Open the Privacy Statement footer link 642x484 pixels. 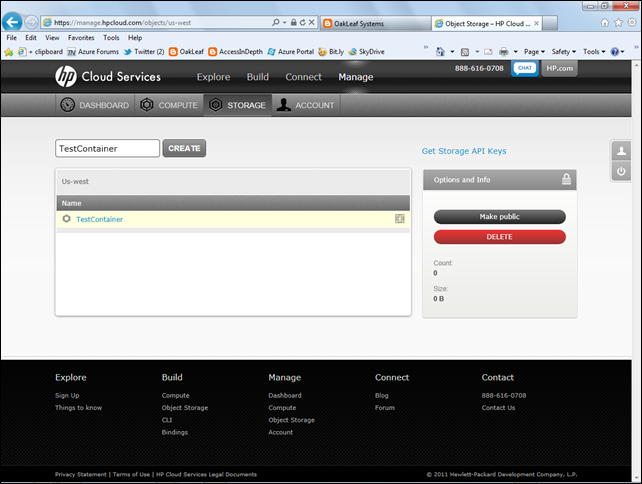coord(81,475)
